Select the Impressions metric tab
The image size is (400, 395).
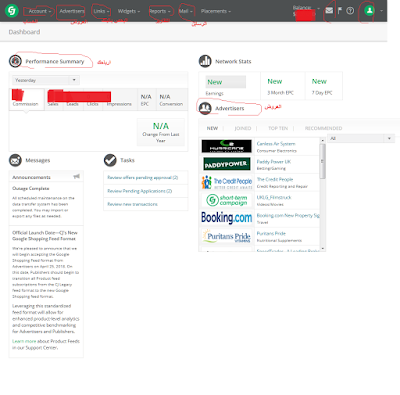coord(119,99)
